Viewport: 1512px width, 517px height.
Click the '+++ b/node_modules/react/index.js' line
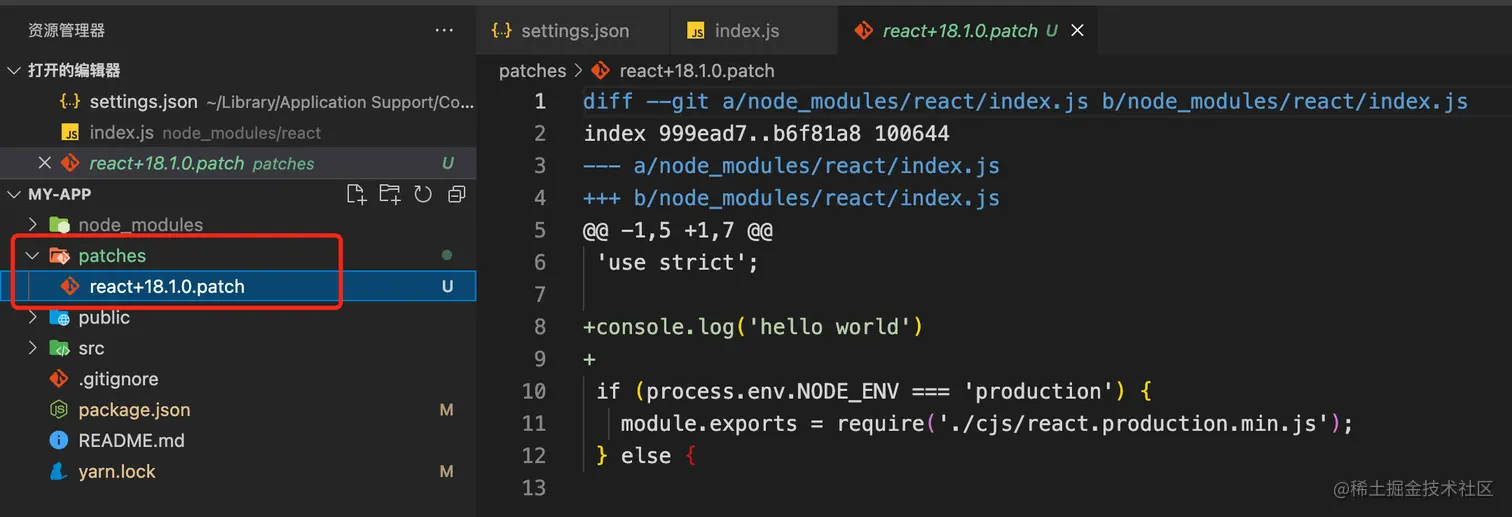[x=791, y=198]
